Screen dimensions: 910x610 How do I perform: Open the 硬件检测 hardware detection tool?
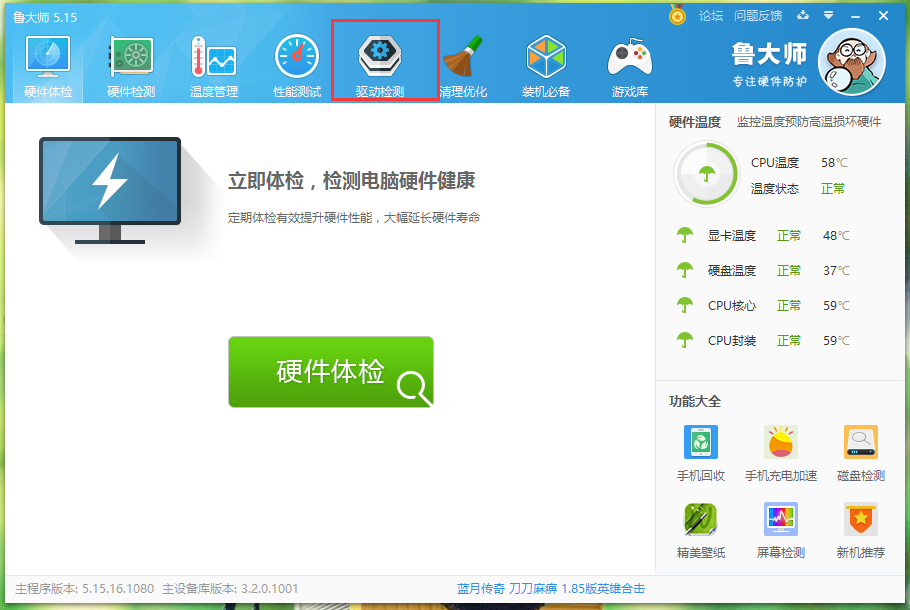coord(129,62)
